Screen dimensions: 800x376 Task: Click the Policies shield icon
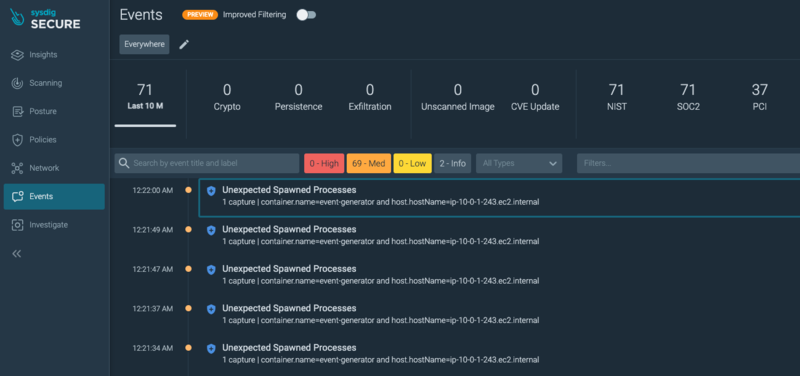pos(17,140)
